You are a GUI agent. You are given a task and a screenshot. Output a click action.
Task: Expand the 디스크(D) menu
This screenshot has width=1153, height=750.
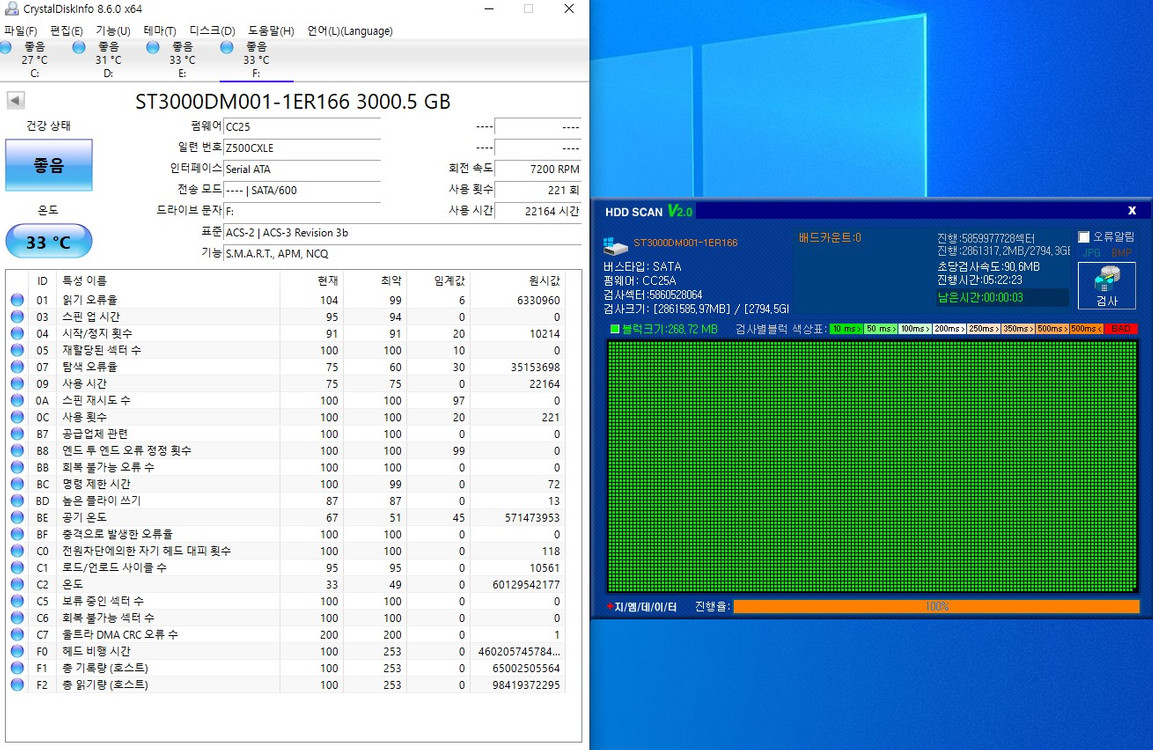point(212,31)
